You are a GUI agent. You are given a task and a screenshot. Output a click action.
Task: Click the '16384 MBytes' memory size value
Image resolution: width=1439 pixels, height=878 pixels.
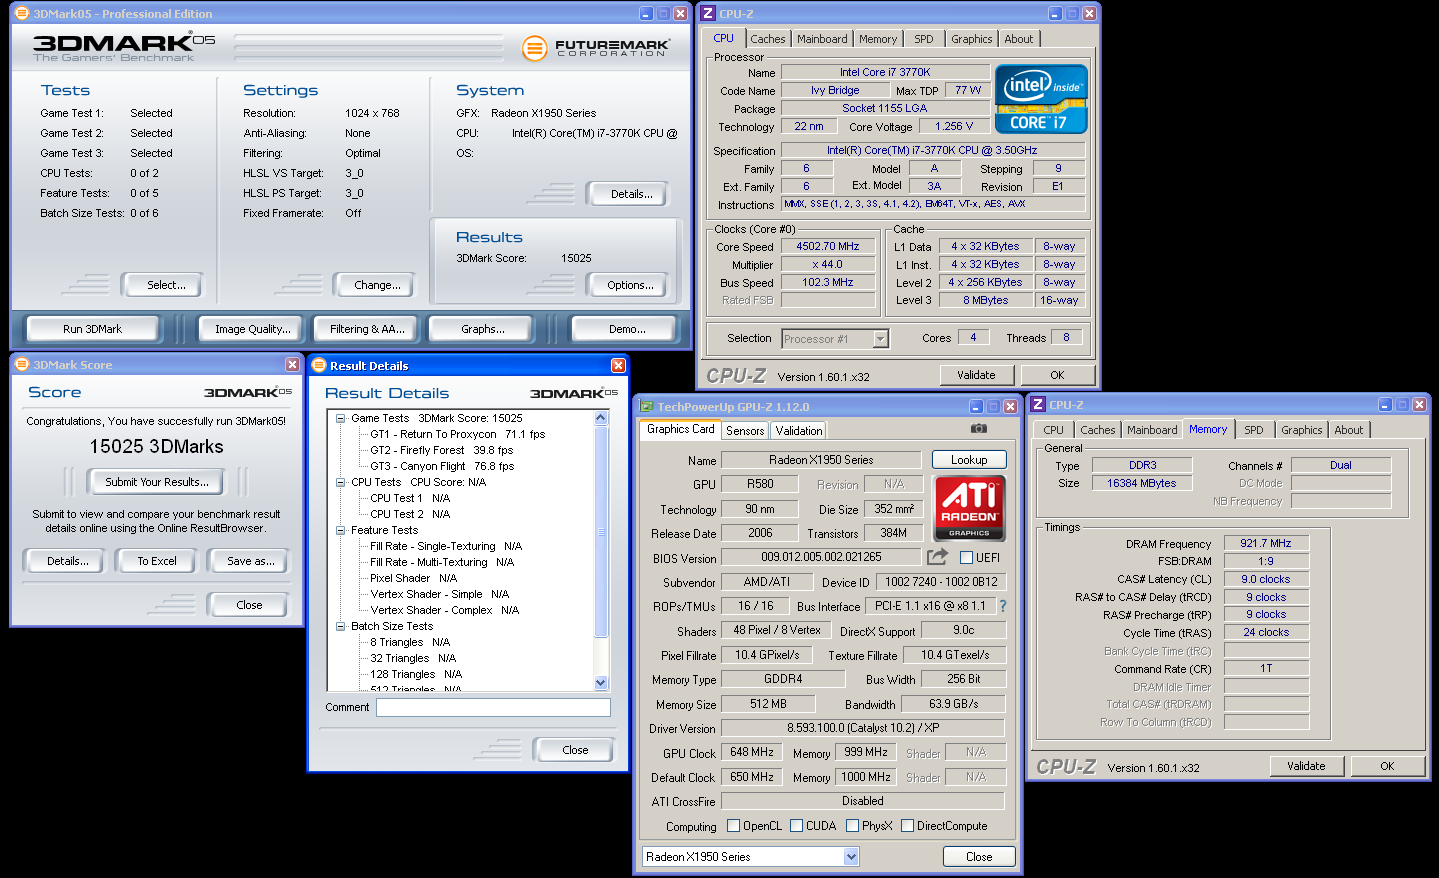pyautogui.click(x=1142, y=483)
